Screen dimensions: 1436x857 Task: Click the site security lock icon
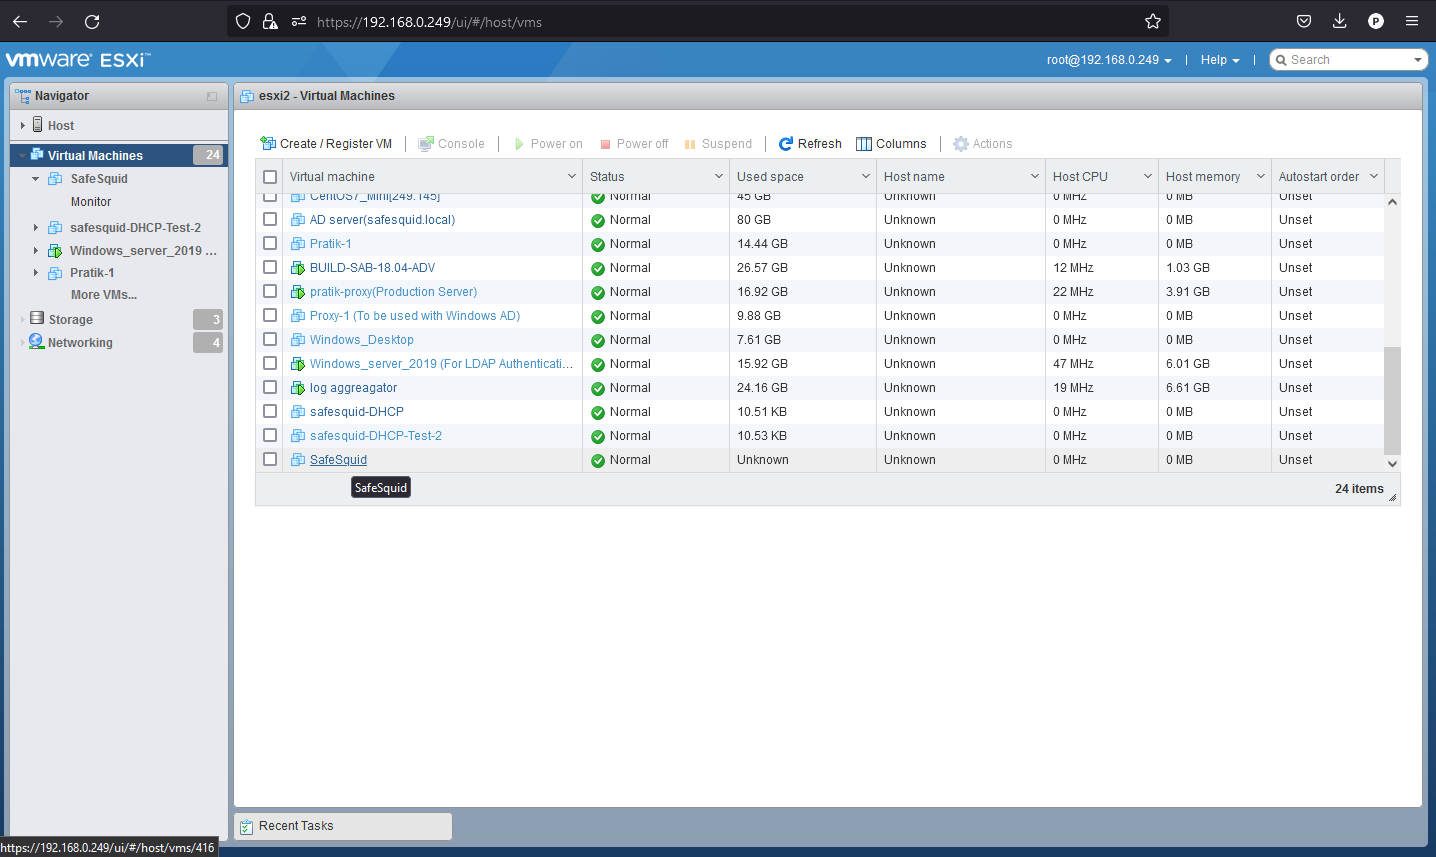click(270, 21)
